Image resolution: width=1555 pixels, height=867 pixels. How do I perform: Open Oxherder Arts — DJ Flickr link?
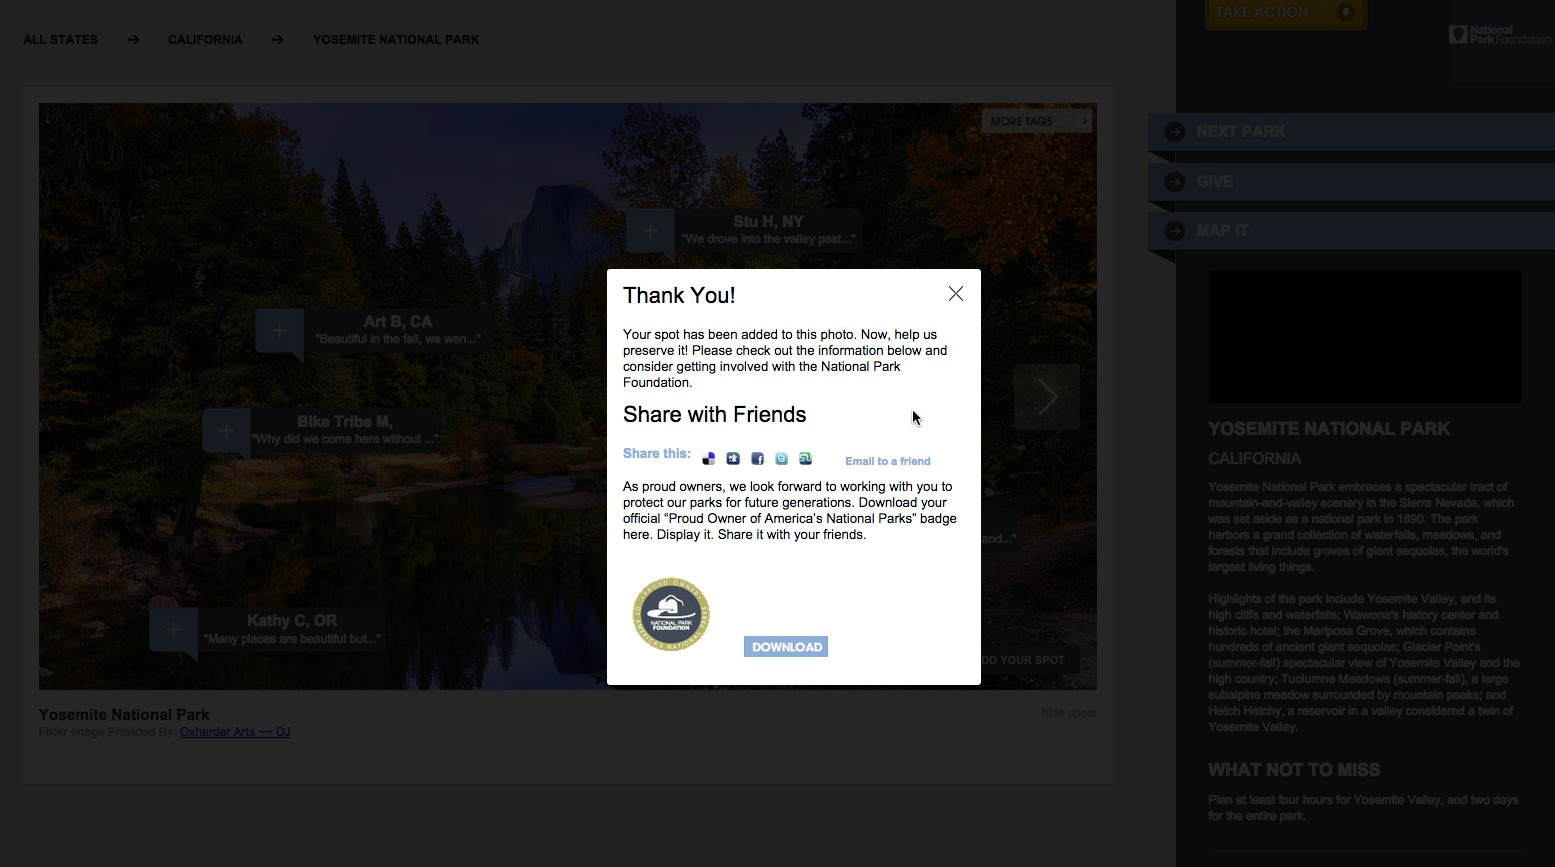[235, 732]
